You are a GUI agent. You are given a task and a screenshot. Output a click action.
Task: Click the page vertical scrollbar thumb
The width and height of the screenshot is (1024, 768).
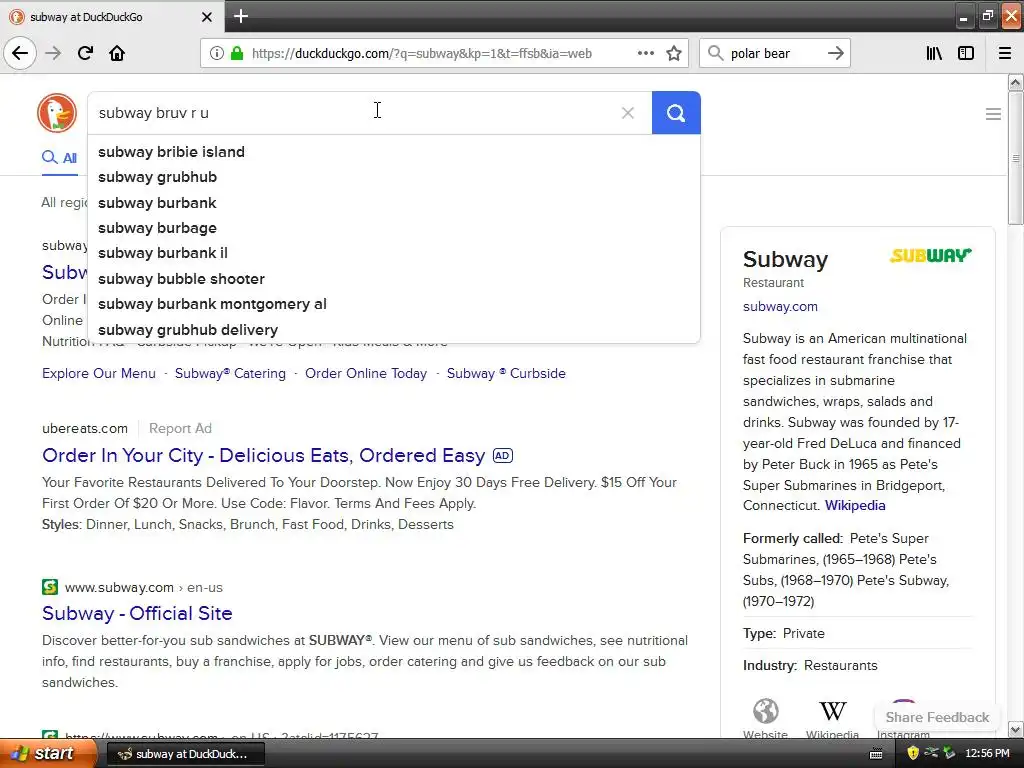(1015, 159)
